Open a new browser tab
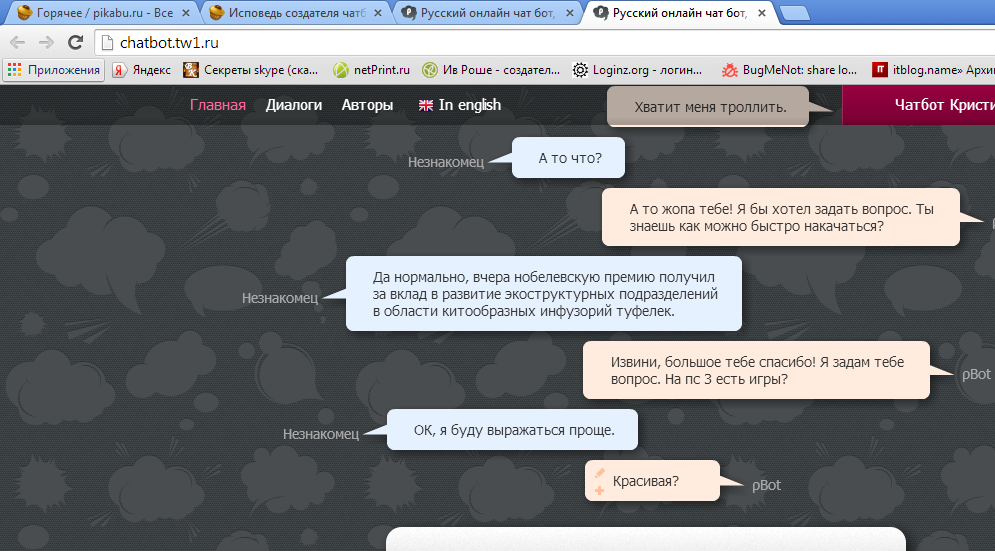995x551 pixels. coord(795,14)
